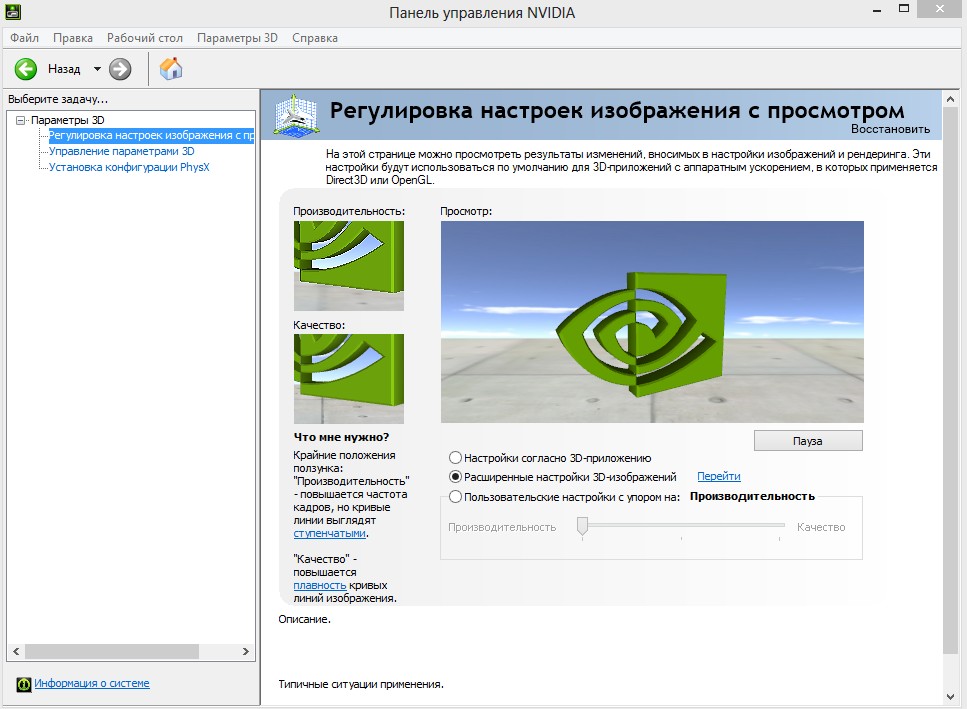967x709 pixels.
Task: Click the 3D image settings header icon
Action: coord(296,115)
